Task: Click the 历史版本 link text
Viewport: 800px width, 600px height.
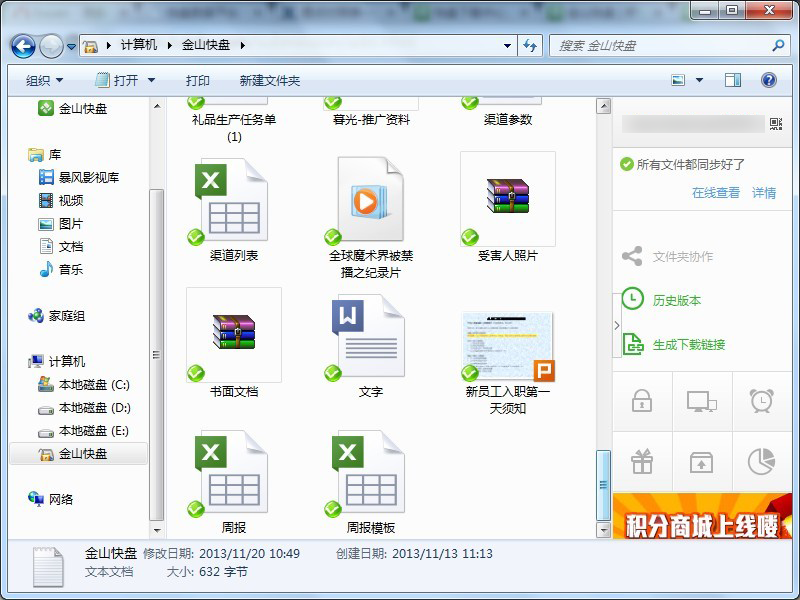Action: [x=677, y=301]
